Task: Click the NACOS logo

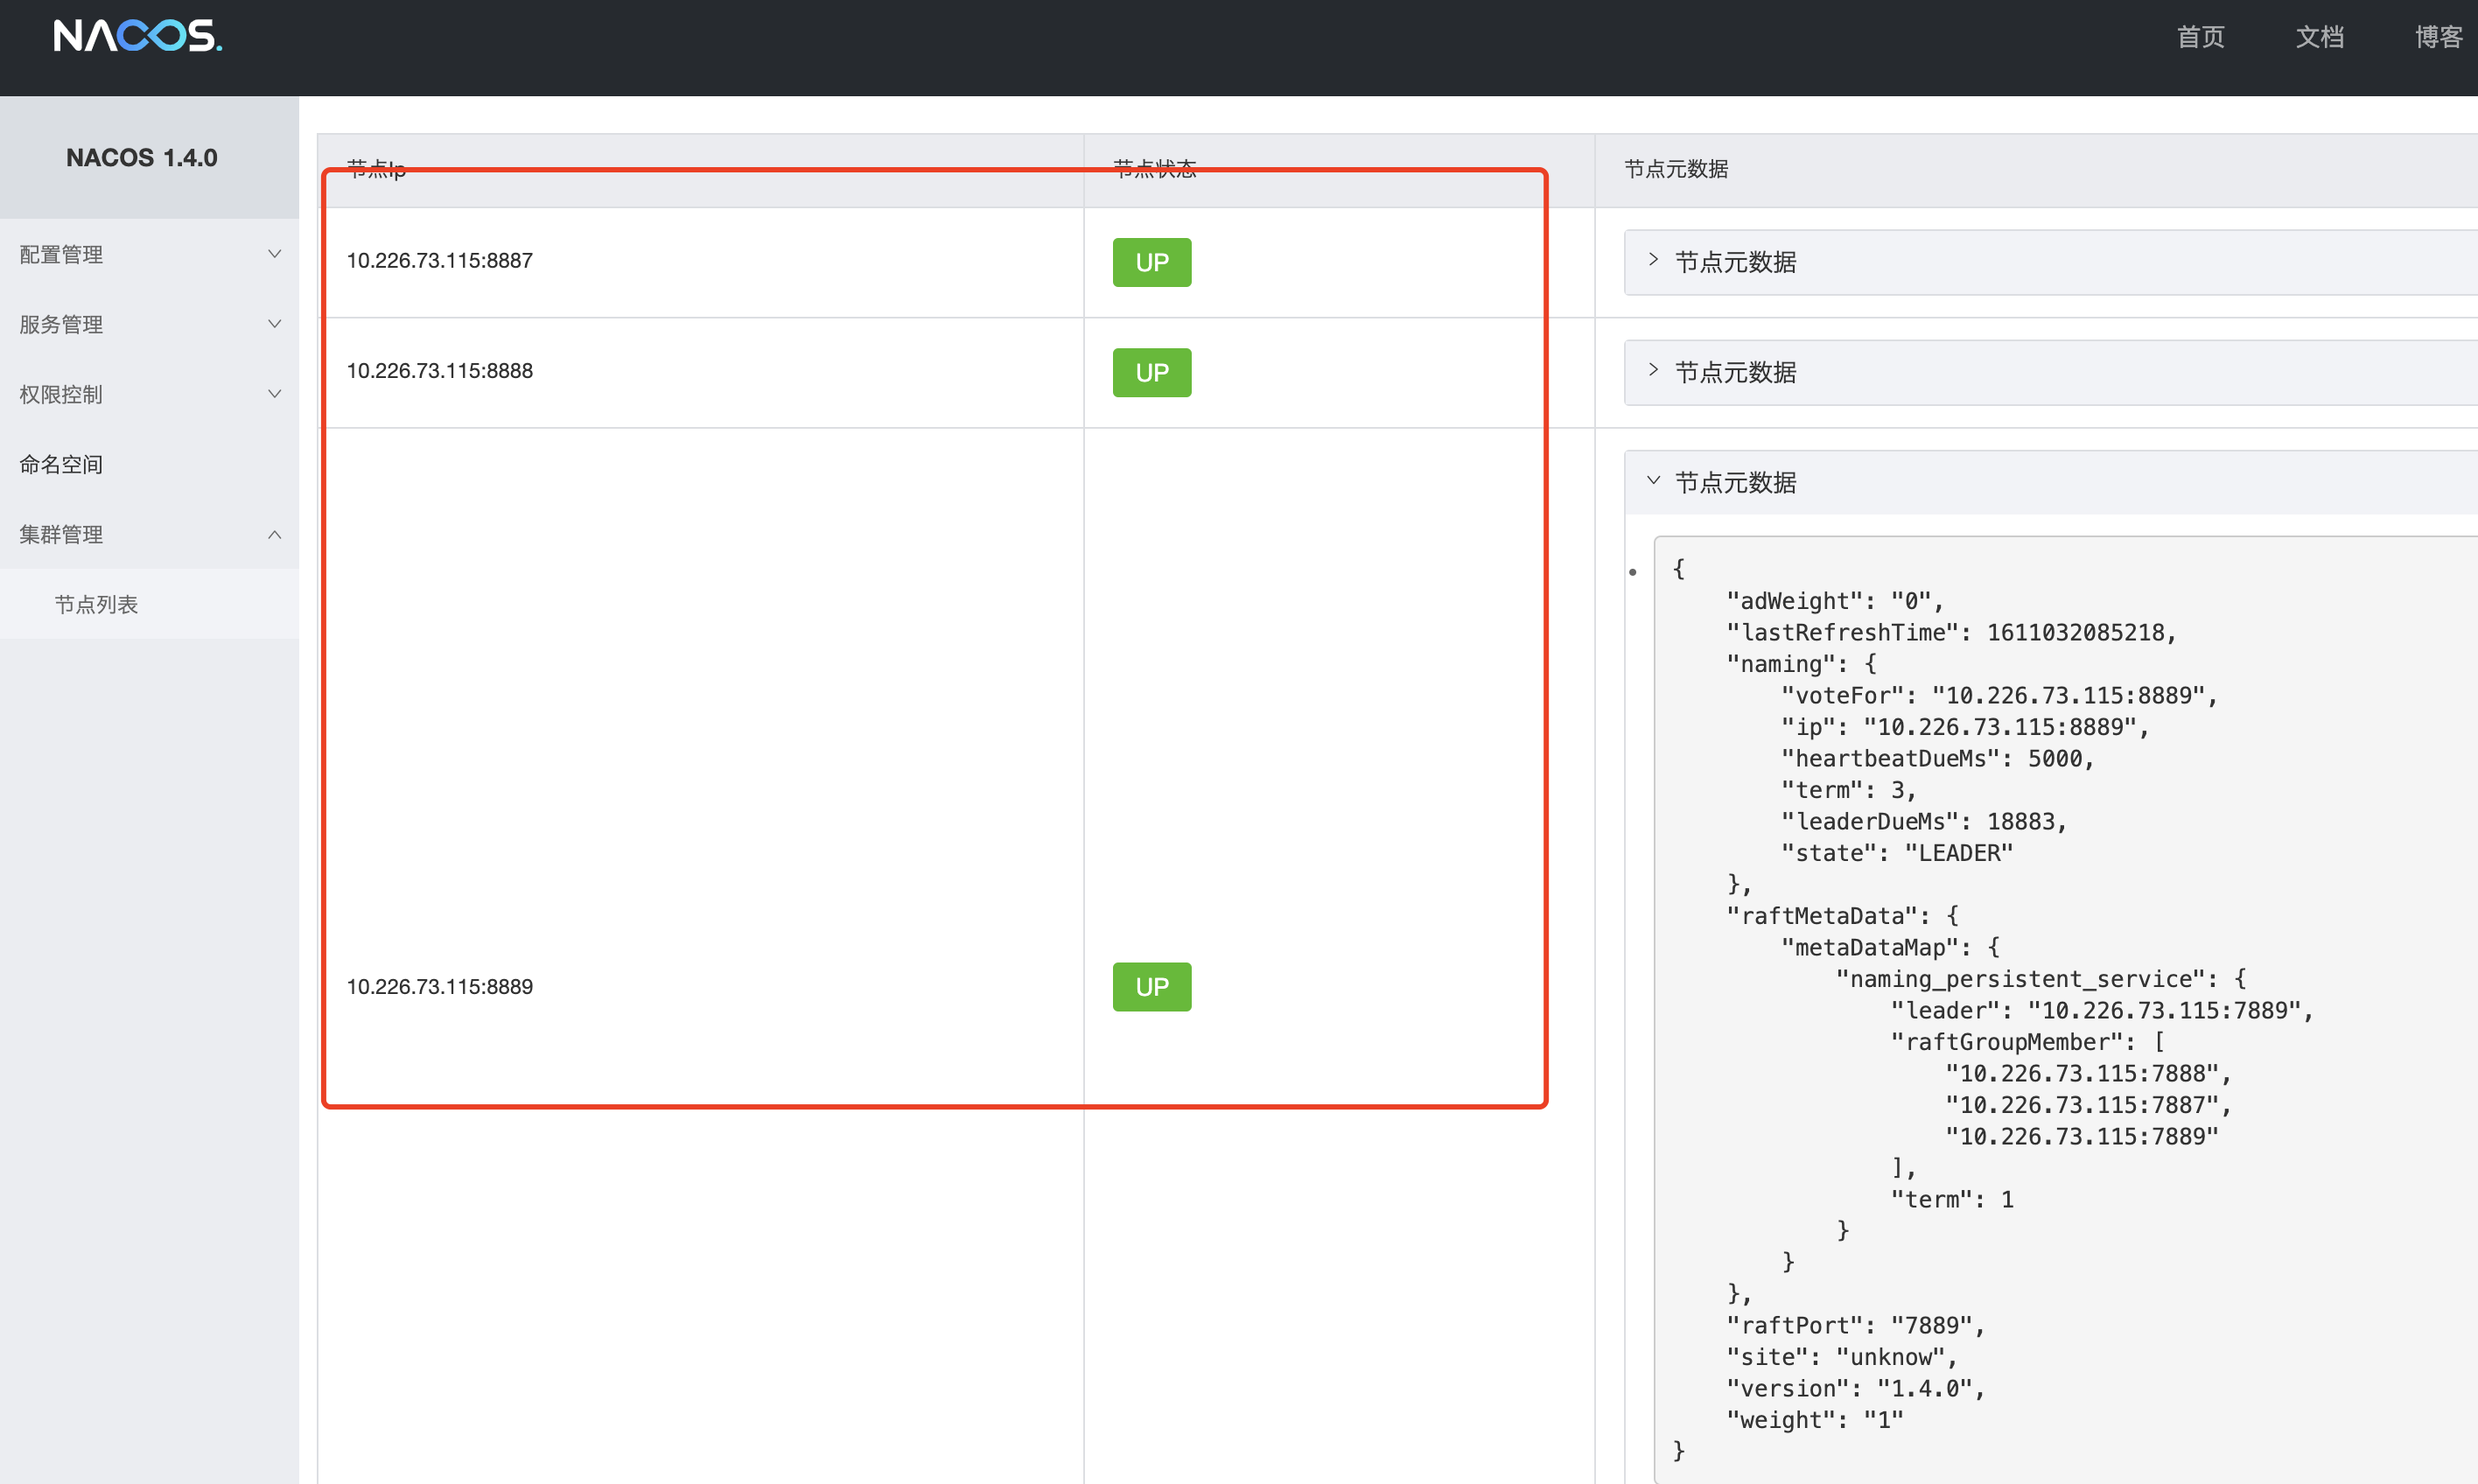Action: pos(138,36)
